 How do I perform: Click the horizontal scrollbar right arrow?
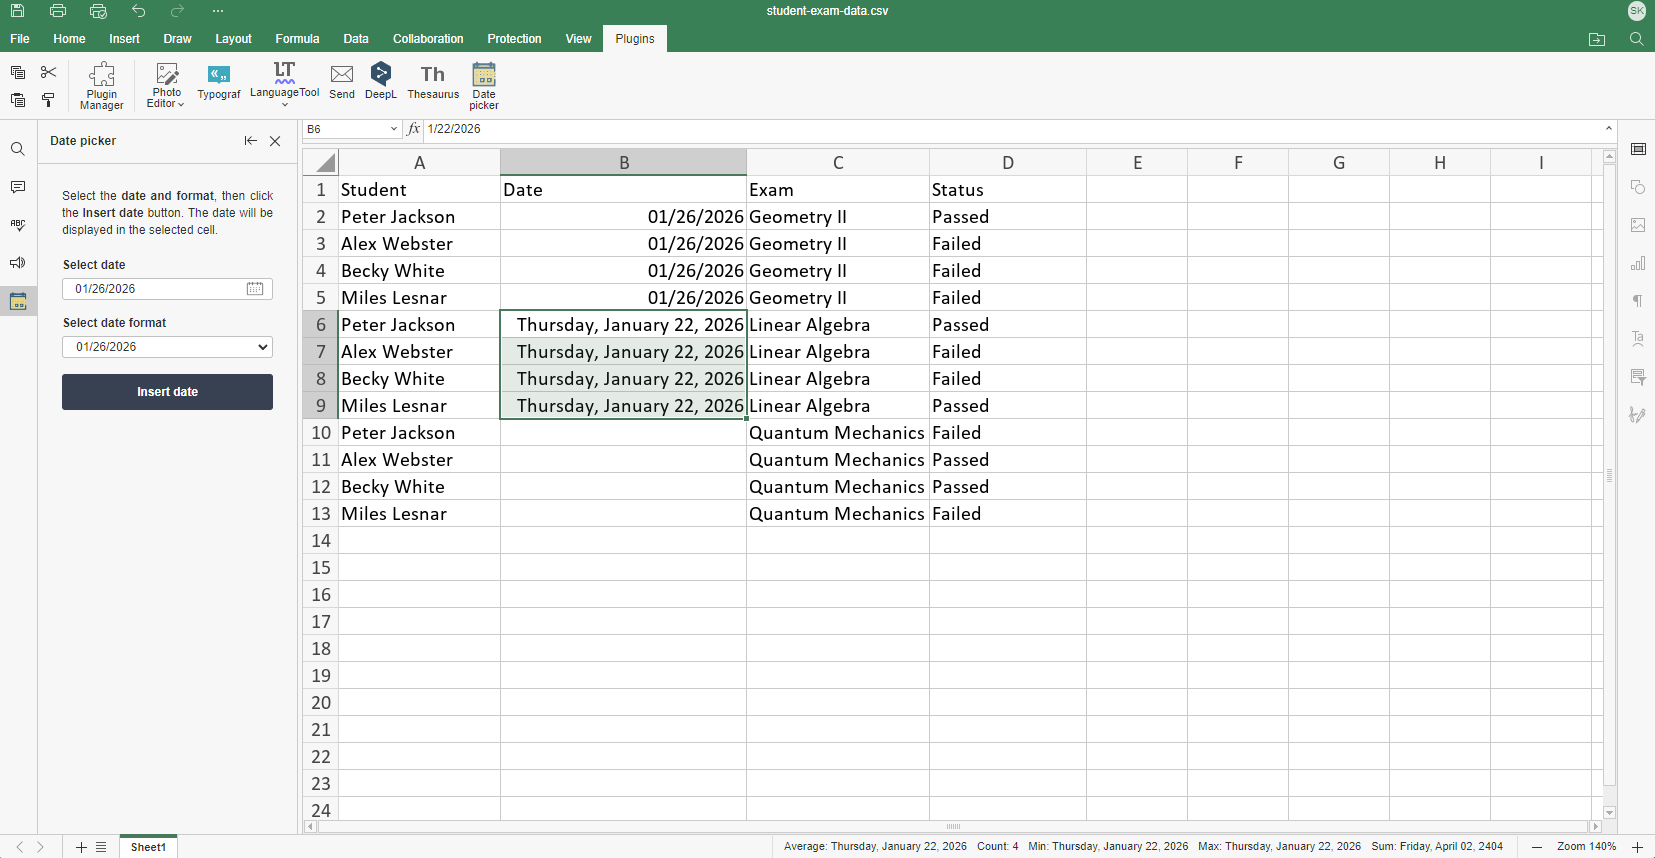1595,827
